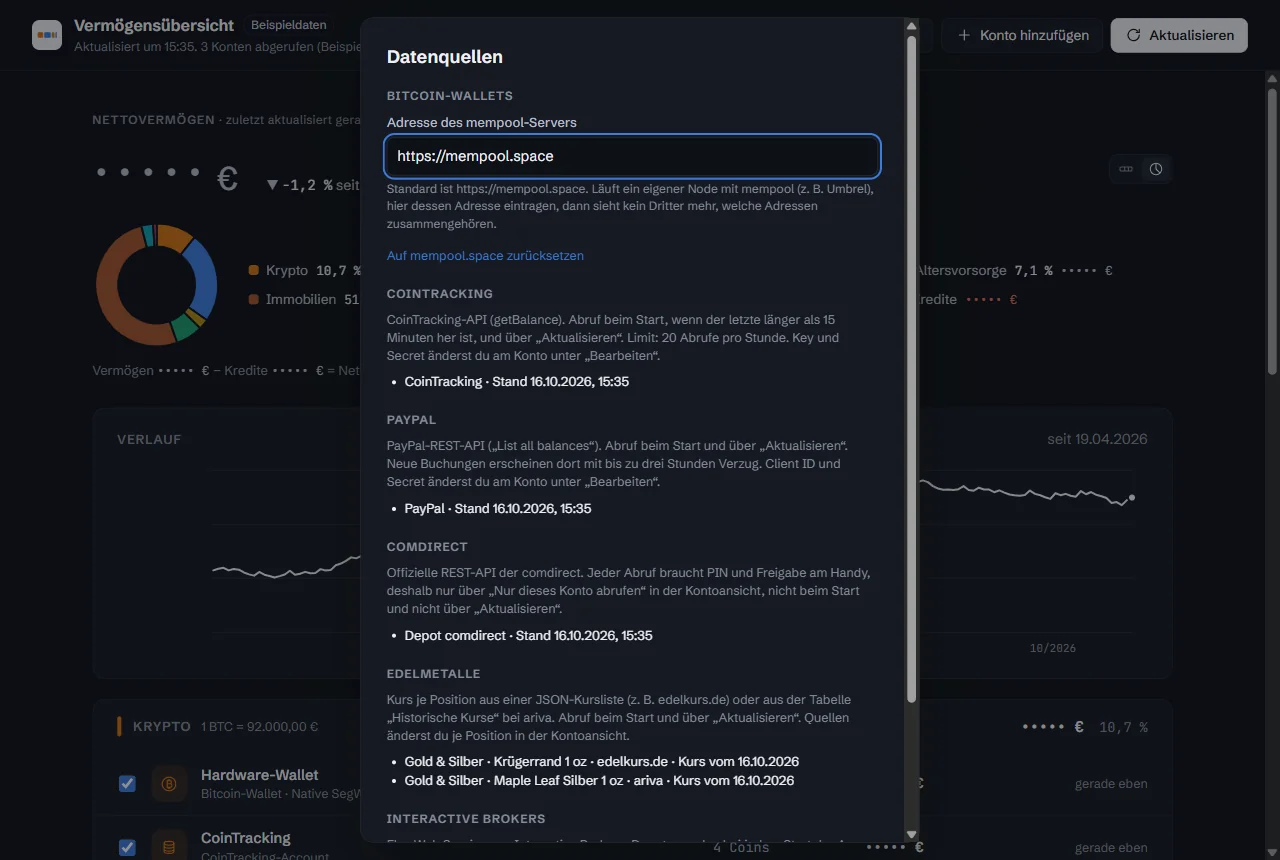
Task: Click the brown Immobilien legend swatch
Action: [253, 299]
